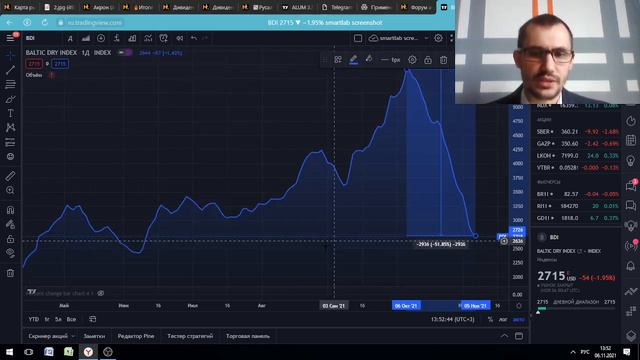Toggle magnet mode in left sidebar

point(10,210)
